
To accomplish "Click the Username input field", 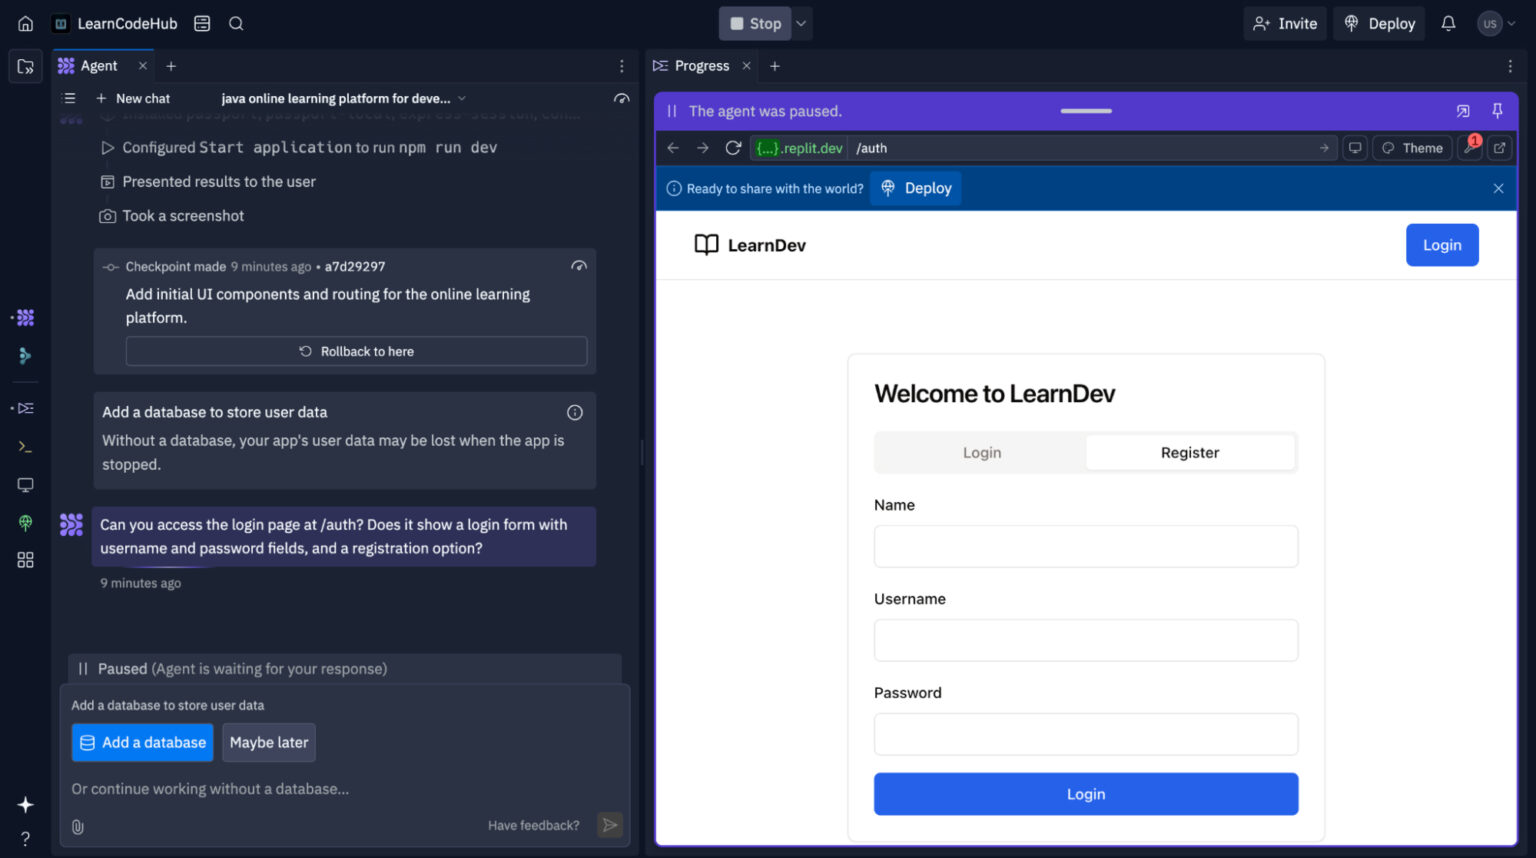I will pyautogui.click(x=1085, y=640).
